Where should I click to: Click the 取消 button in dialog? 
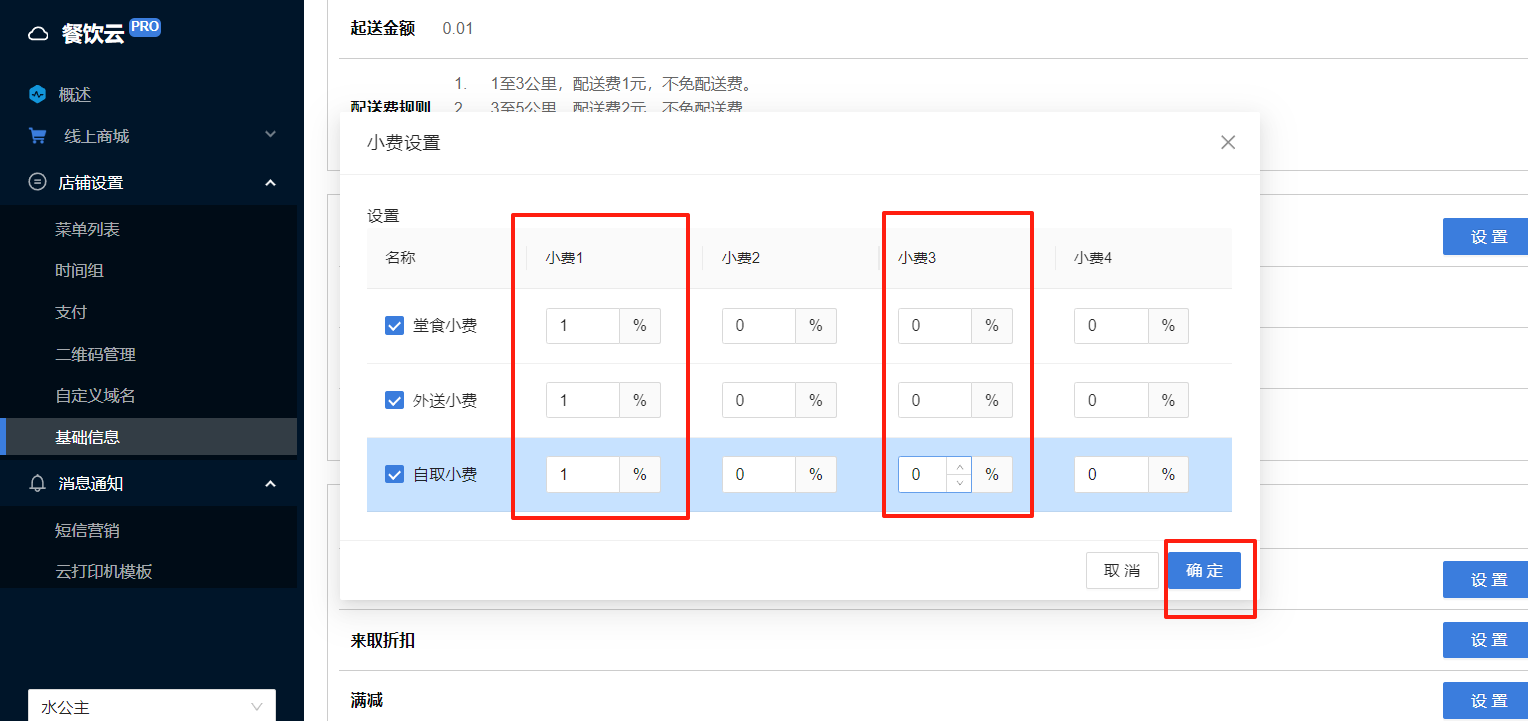[1122, 571]
